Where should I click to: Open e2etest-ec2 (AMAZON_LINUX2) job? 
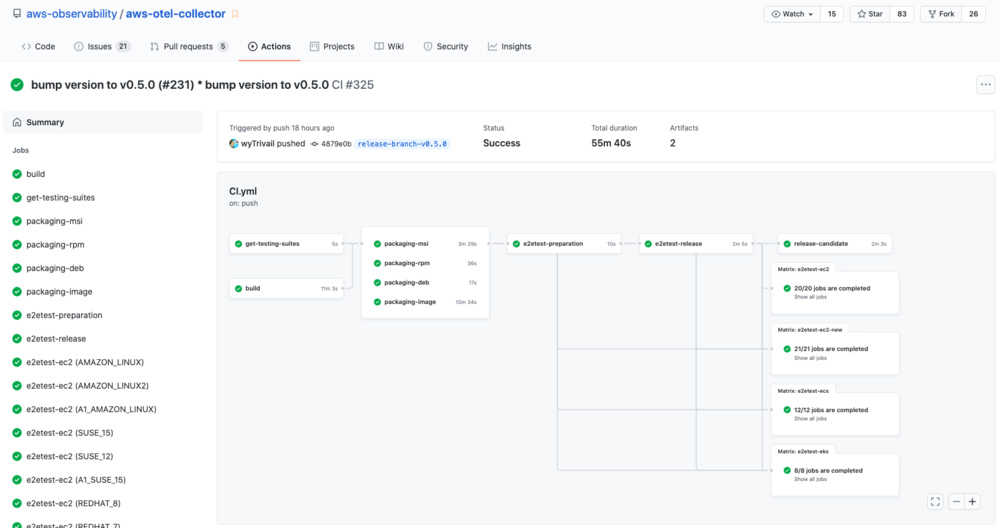point(87,386)
